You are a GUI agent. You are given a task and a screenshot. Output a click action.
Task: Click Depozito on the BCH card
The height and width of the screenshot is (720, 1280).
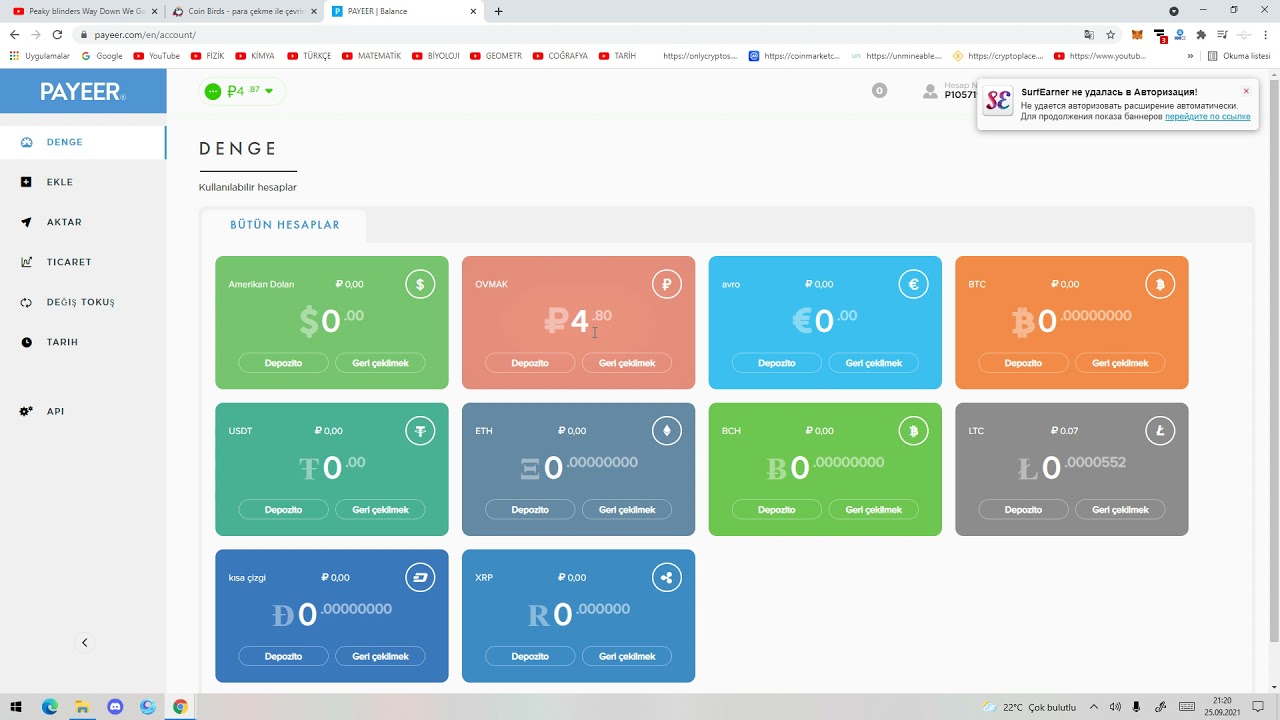pos(777,510)
